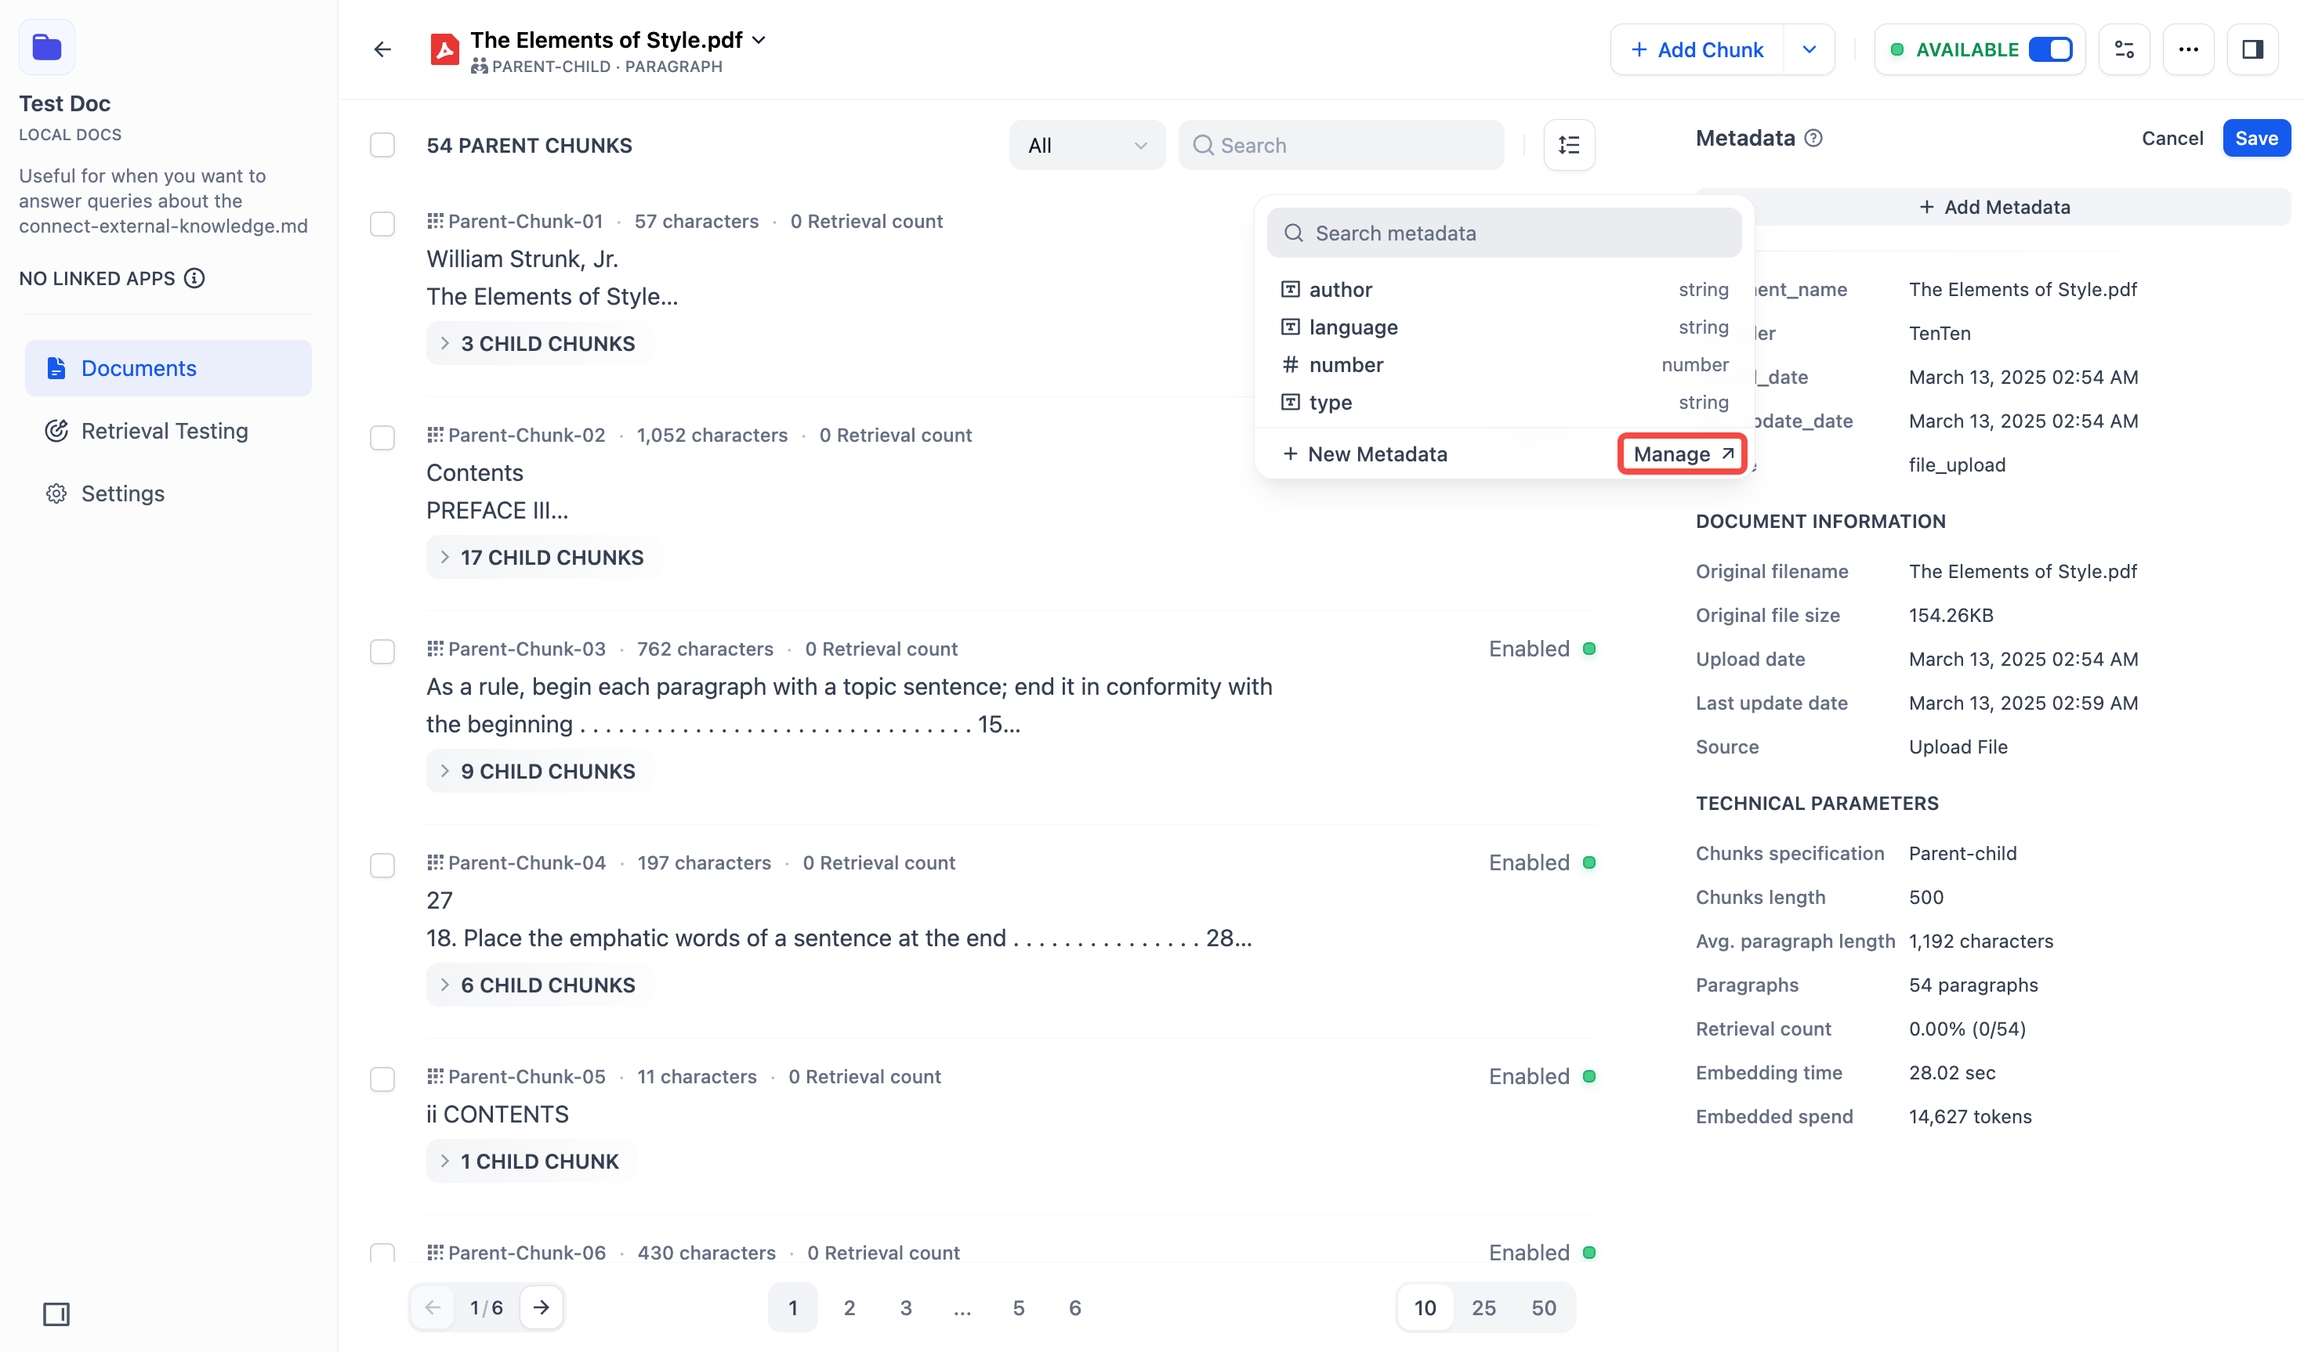Image resolution: width=2304 pixels, height=1352 pixels.
Task: Click the collapse/expand chunks list icon
Action: coord(1569,145)
